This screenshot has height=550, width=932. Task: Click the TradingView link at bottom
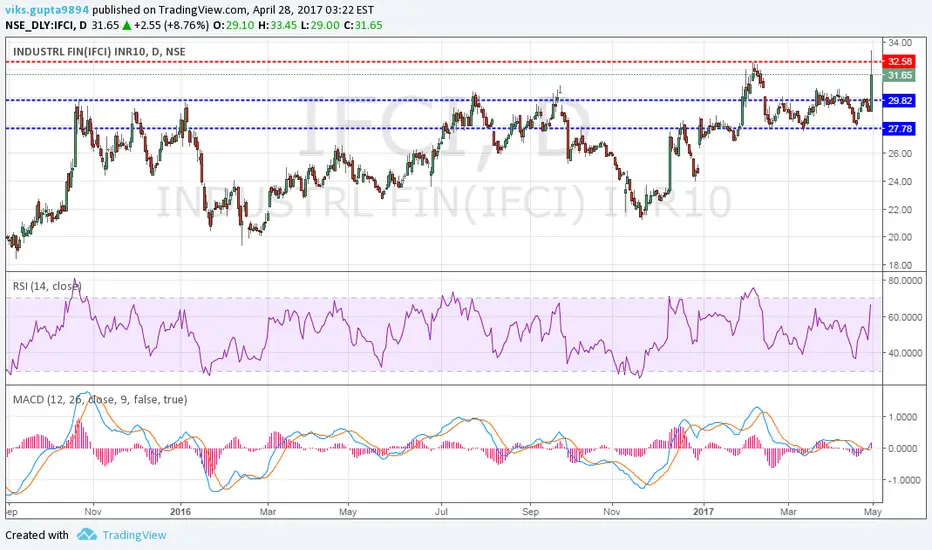tap(134, 535)
